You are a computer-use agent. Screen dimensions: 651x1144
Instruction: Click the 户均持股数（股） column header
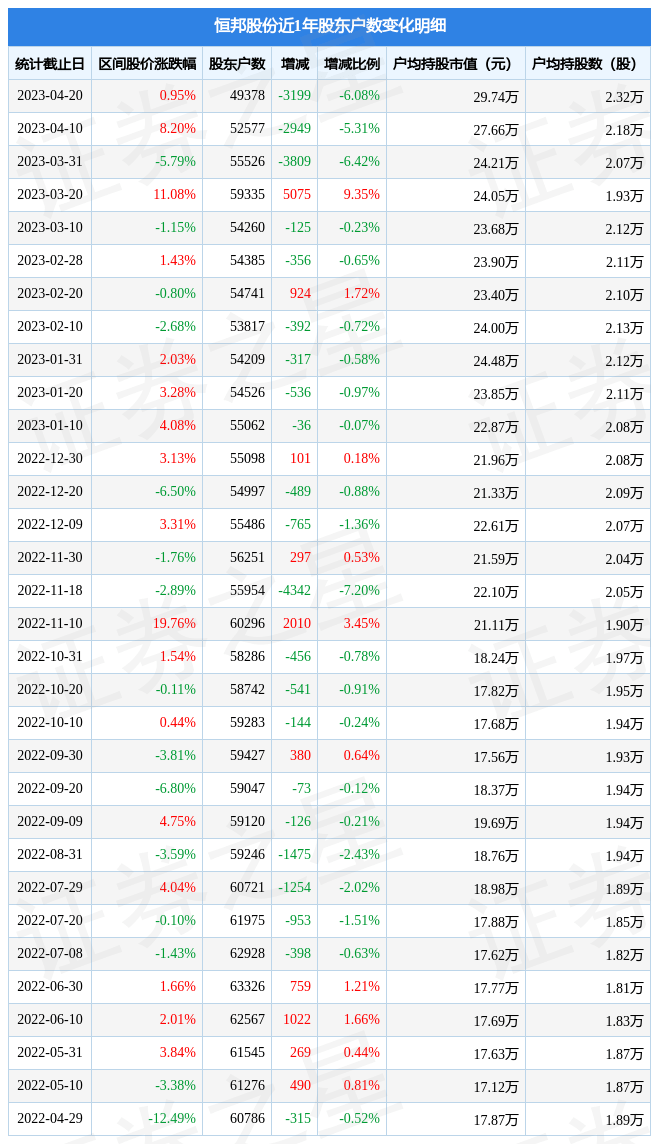click(586, 64)
